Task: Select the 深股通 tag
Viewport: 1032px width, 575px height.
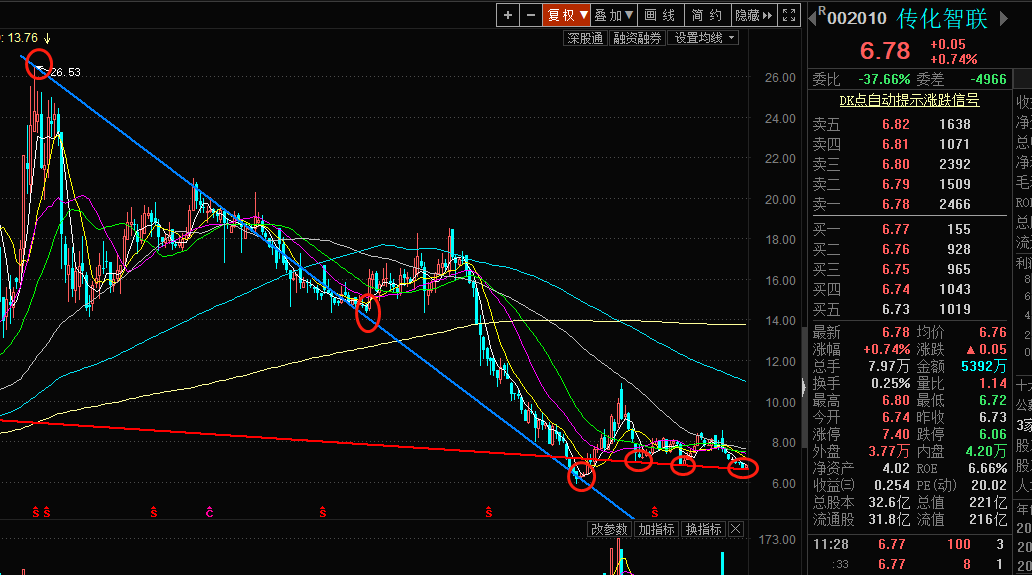Action: coord(584,38)
